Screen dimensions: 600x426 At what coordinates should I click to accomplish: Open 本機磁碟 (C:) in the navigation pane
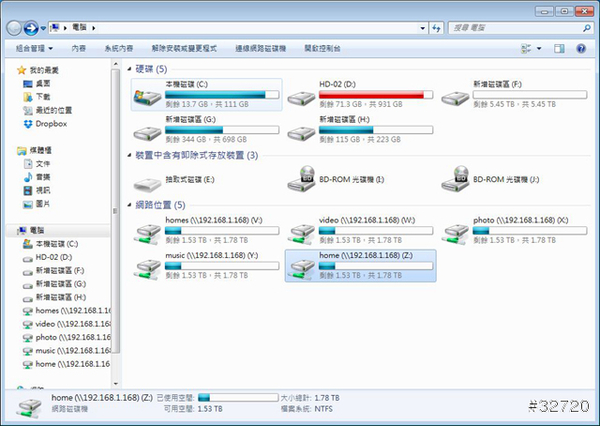(x=51, y=244)
